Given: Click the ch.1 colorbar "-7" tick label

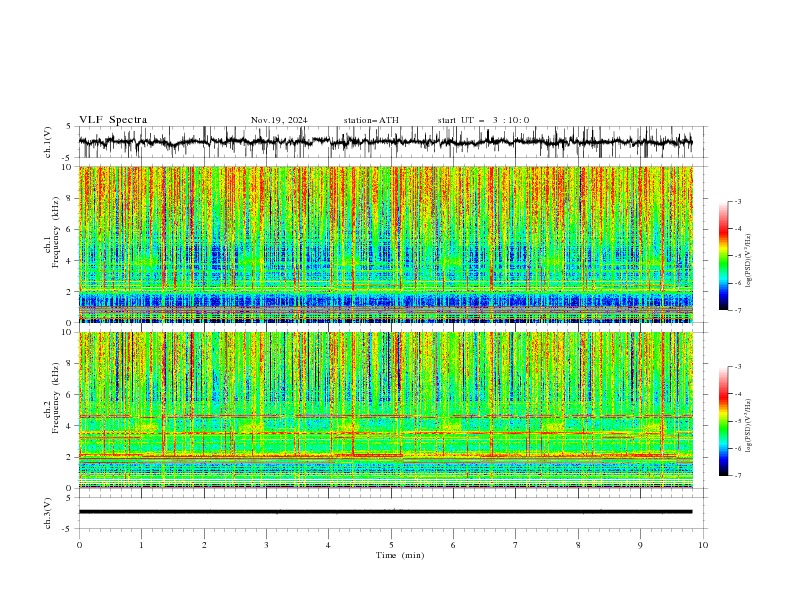Looking at the screenshot, I should [x=738, y=310].
